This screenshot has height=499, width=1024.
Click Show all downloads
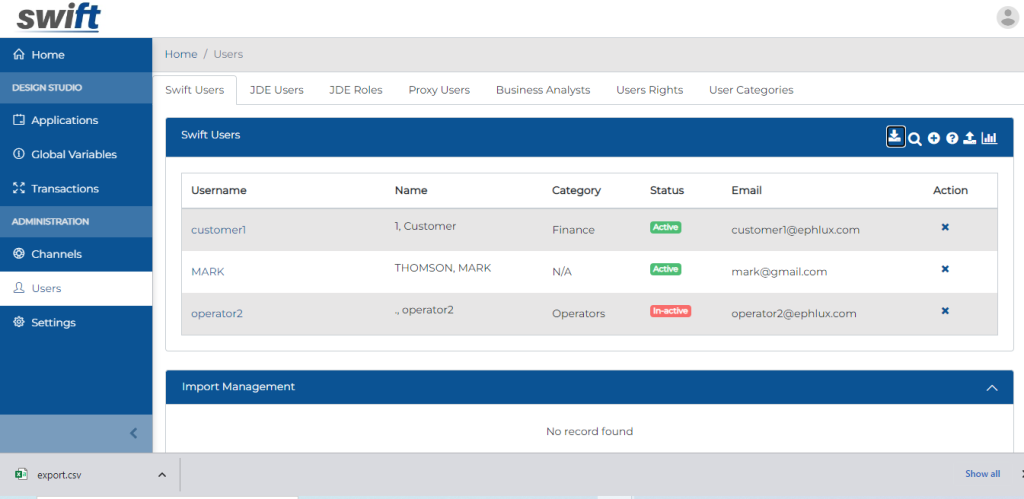982,474
